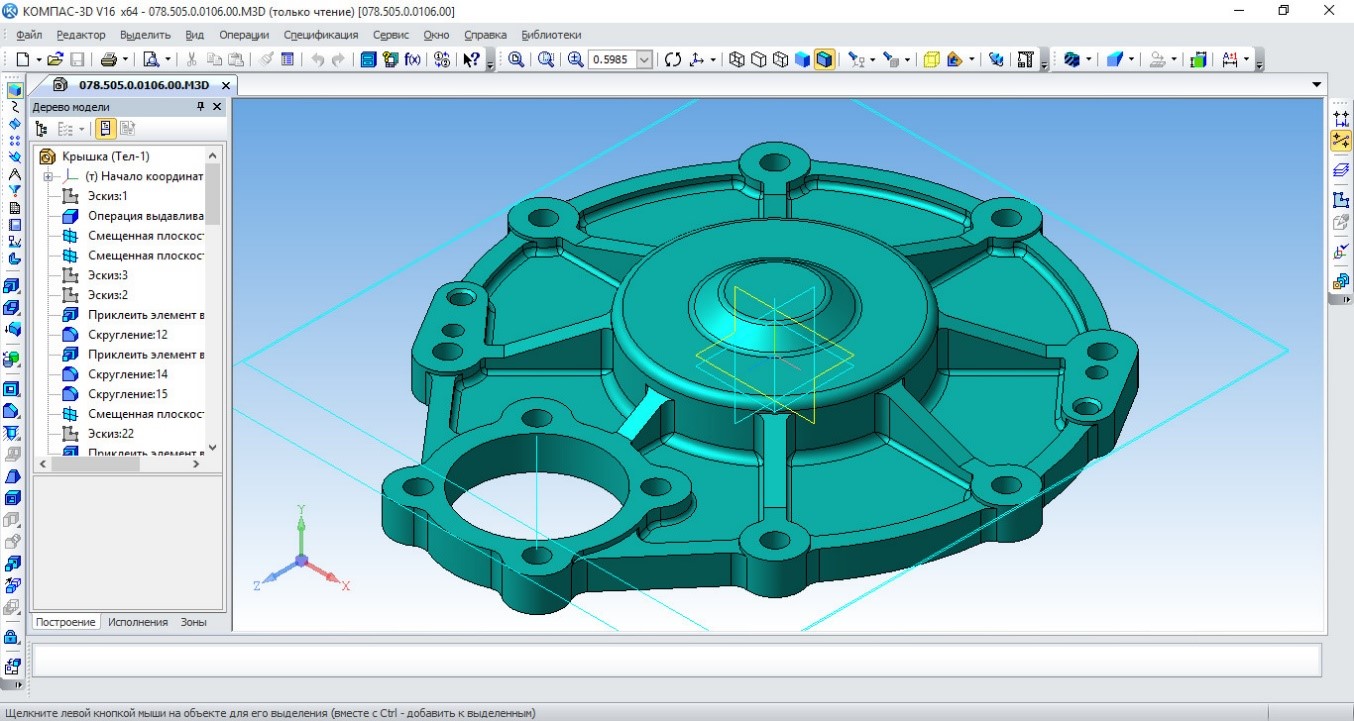This screenshot has width=1354, height=721.
Task: Select Скругление:12 in model tree
Action: click(128, 334)
